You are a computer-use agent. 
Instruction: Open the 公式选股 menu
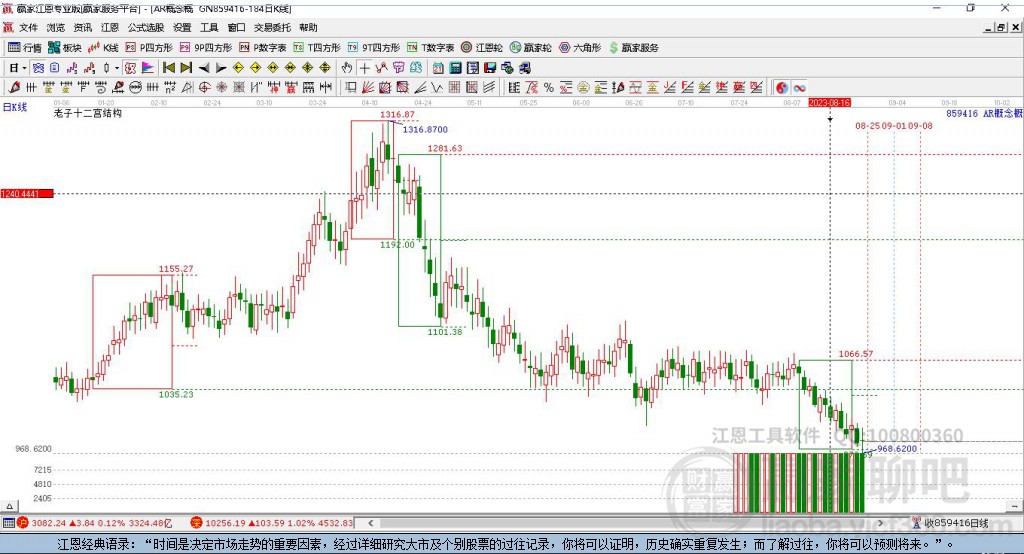146,27
